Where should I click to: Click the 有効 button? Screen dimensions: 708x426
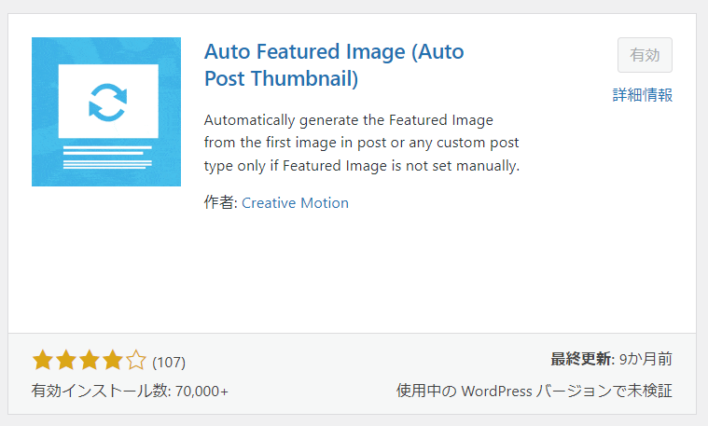[645, 55]
